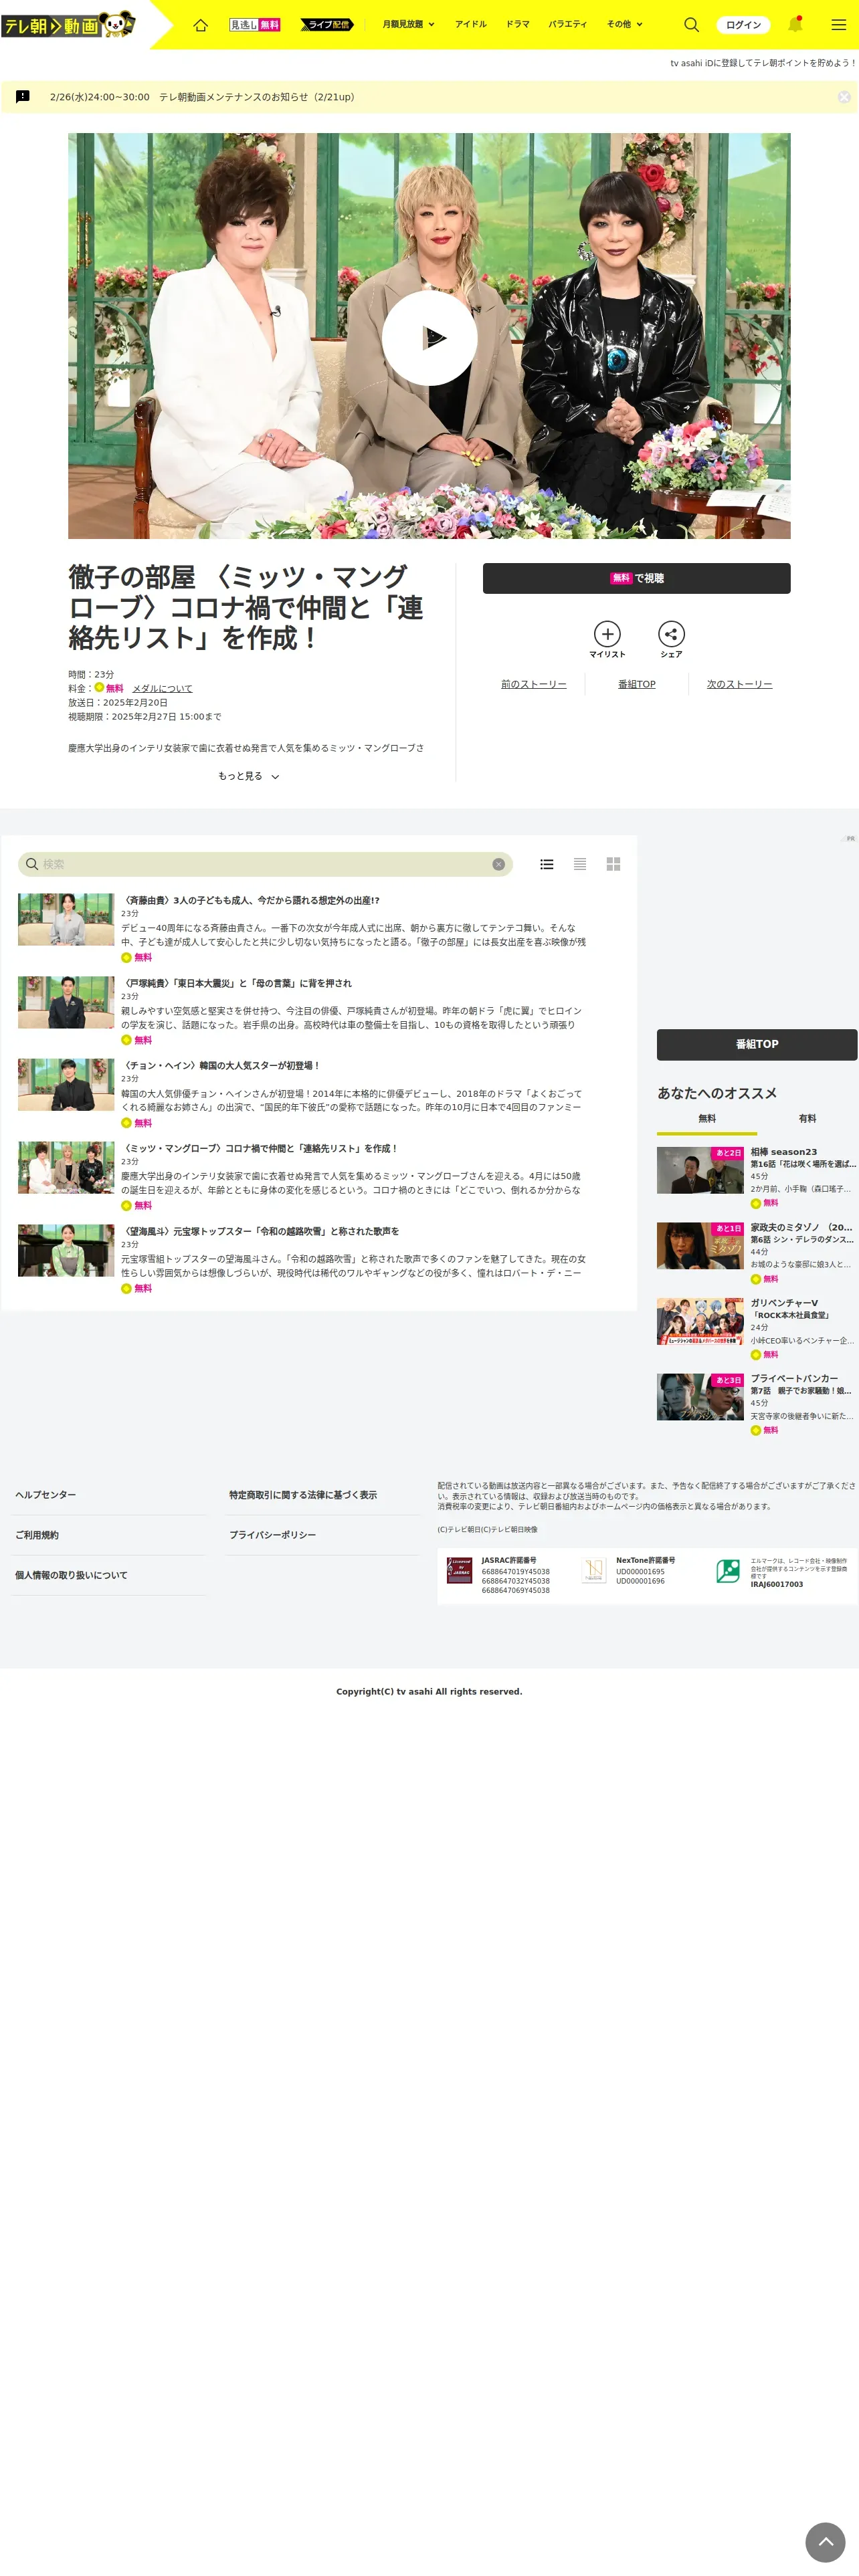The width and height of the screenshot is (859, 2576).
Task: Open the 見逃し無料 catch-up section
Action: click(255, 25)
